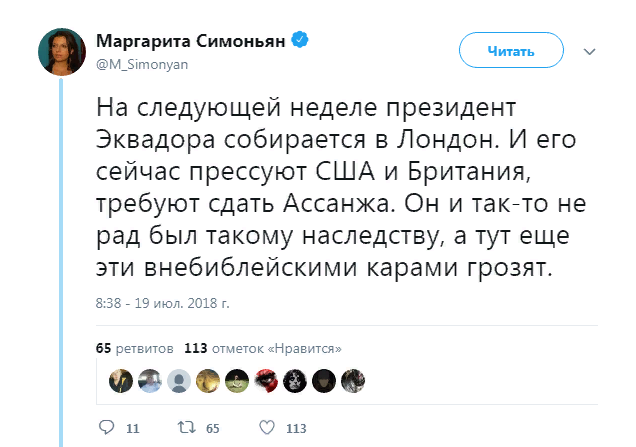Screen dimensions: 636x447
Task: Like the tweet with the heart icon
Action: tap(267, 427)
